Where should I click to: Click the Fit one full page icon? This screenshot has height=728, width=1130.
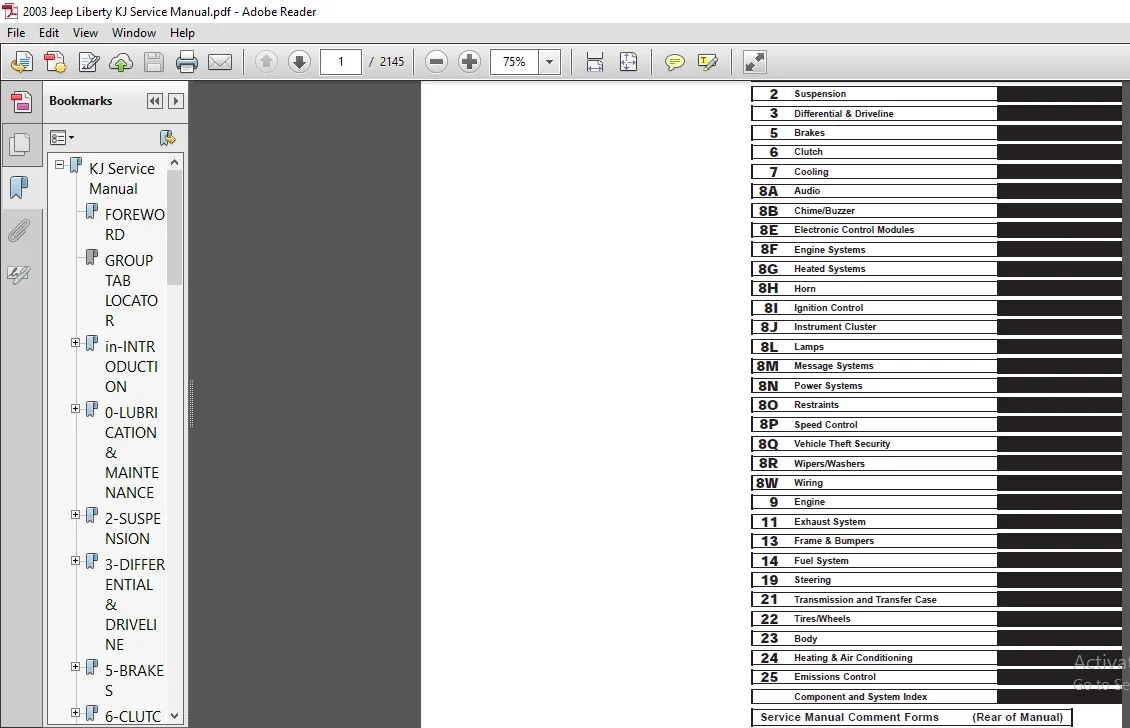(x=628, y=62)
